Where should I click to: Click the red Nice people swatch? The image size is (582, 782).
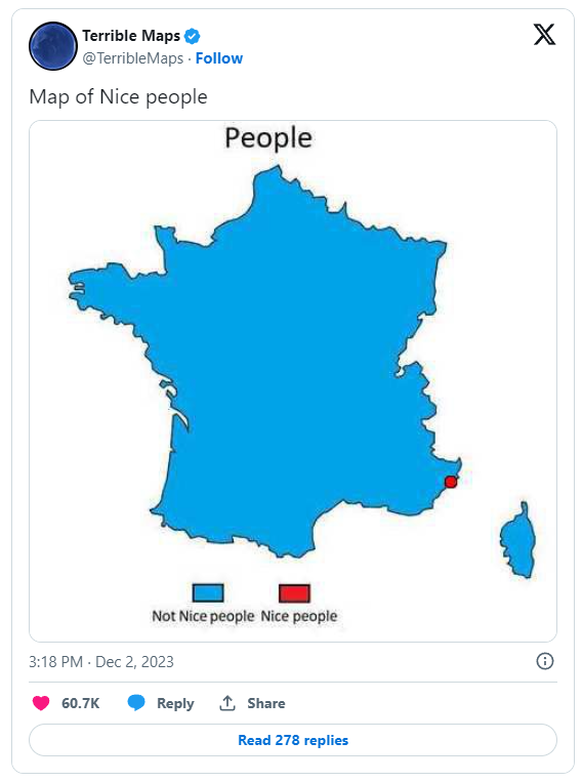(294, 593)
